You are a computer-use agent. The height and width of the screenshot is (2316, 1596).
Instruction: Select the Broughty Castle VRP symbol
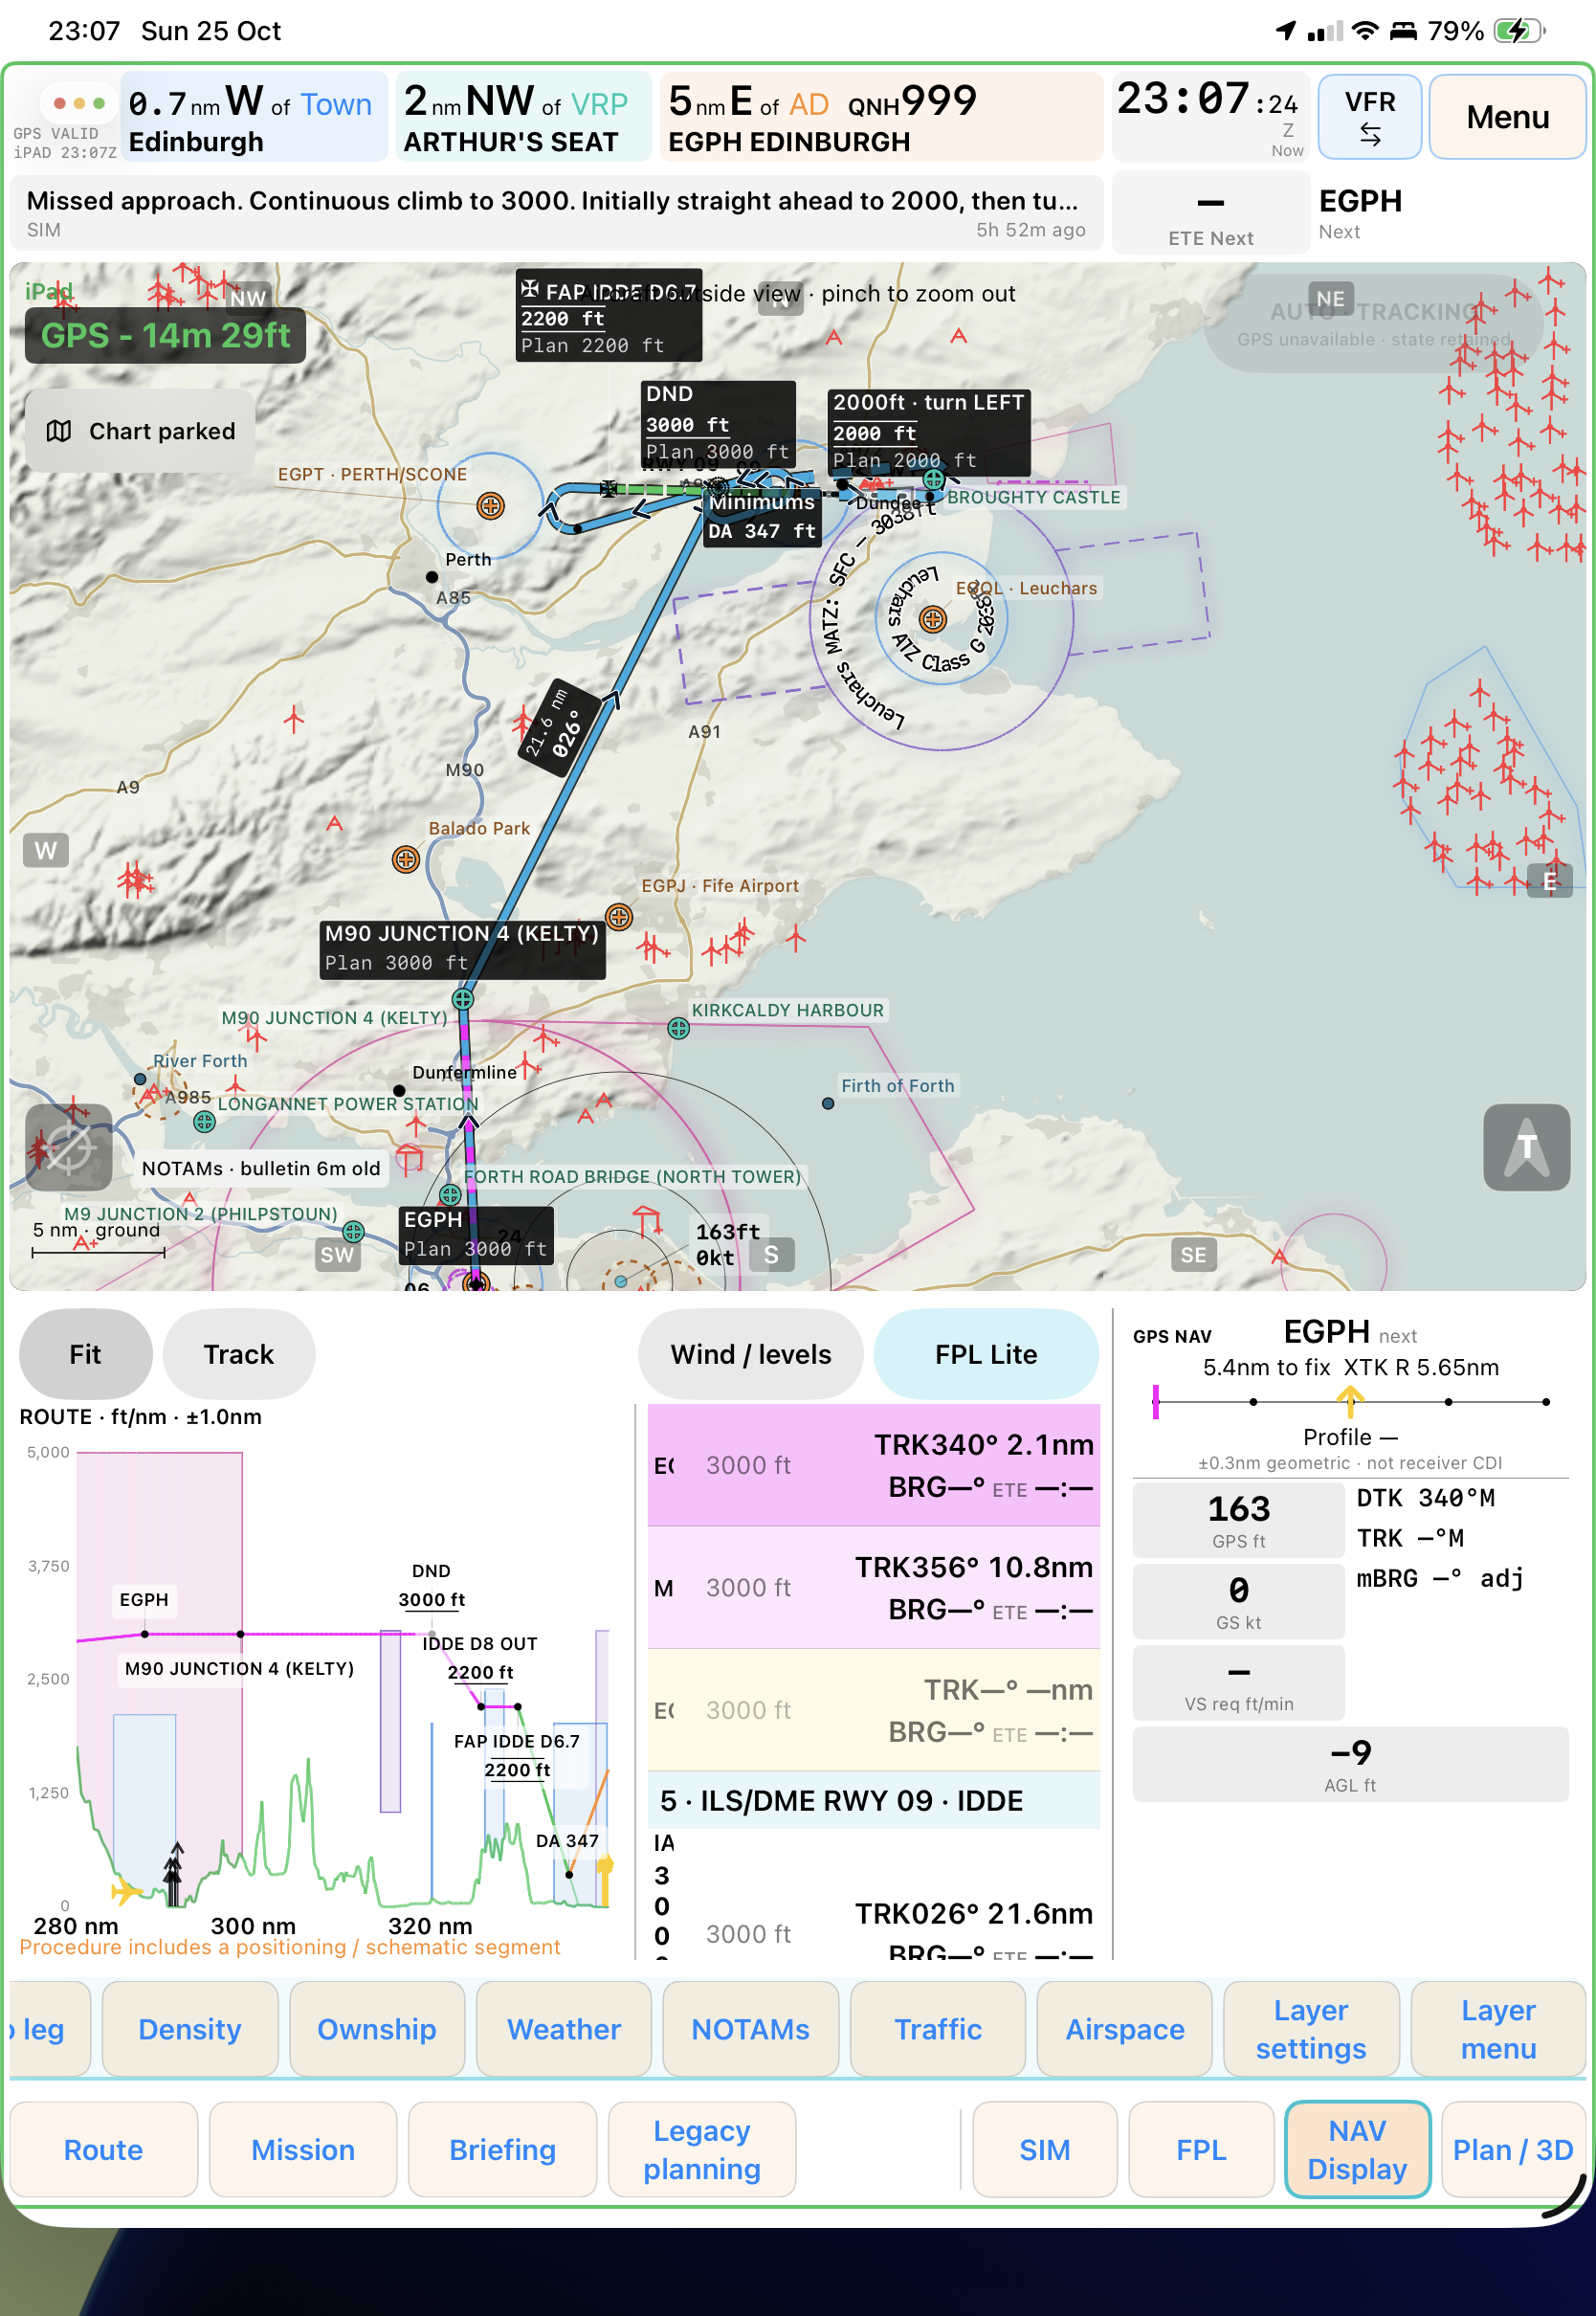(933, 480)
